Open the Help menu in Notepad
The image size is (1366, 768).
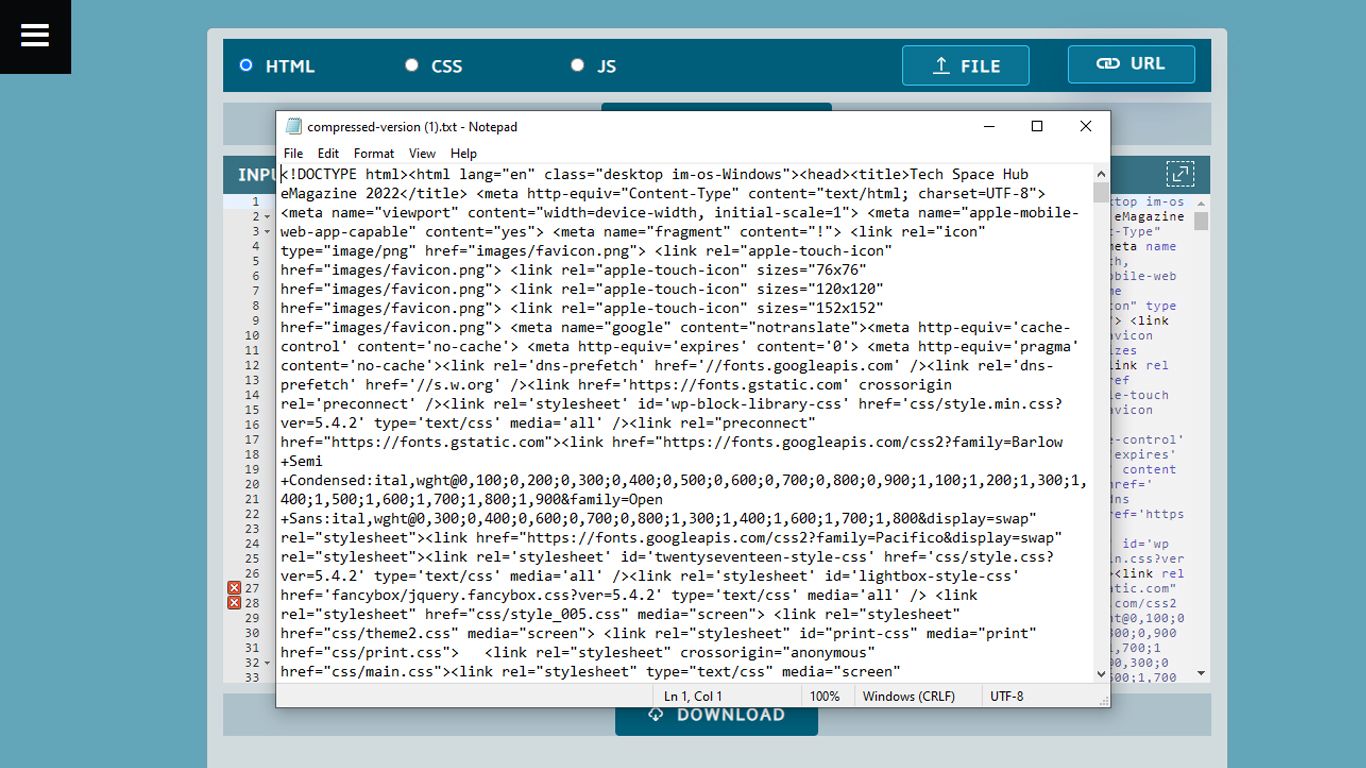[463, 153]
